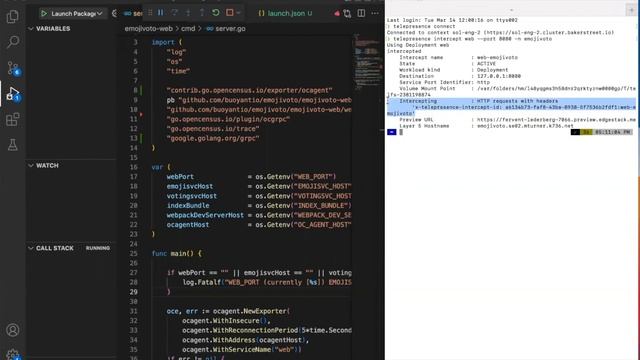640x360 pixels.
Task: Click the RUNNING status in Call Stack
Action: [98, 248]
